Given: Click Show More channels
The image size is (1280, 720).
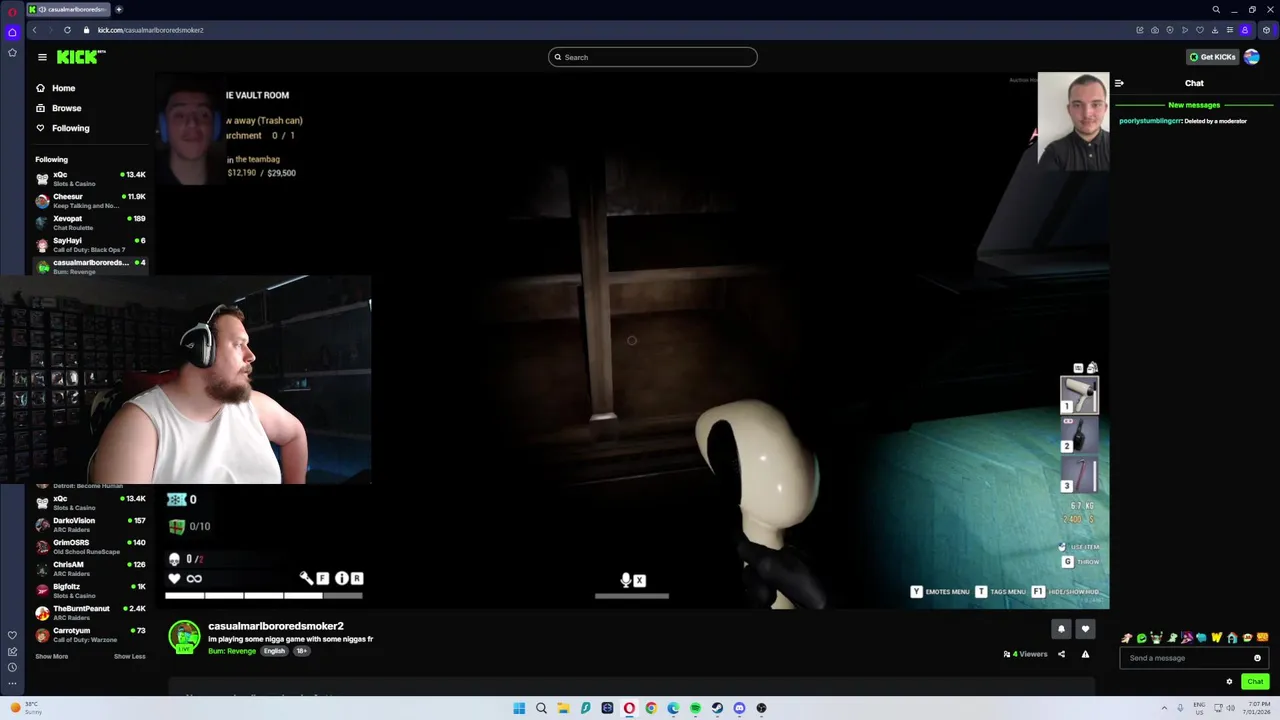Looking at the screenshot, I should pos(52,656).
